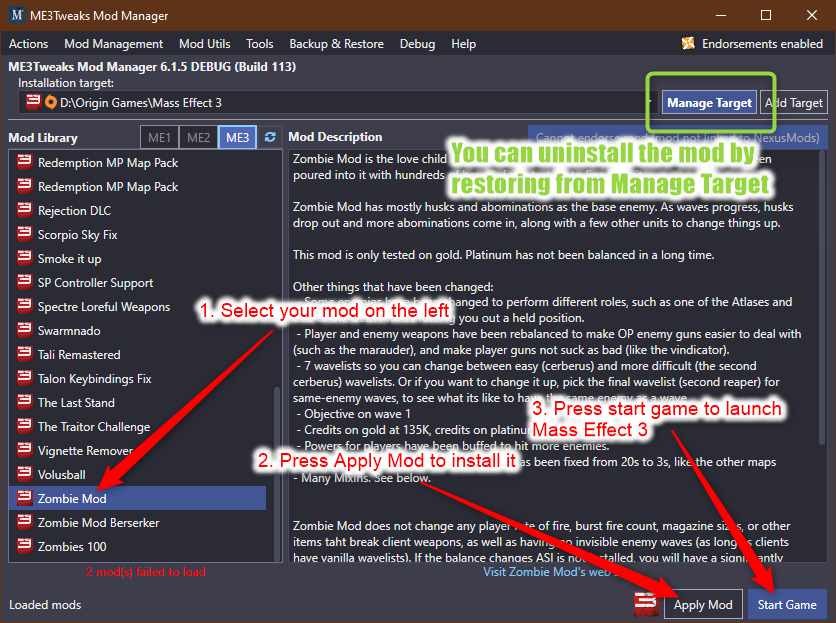This screenshot has width=836, height=623.
Task: Click the Scorpio Sky Fix mod icon
Action: (x=23, y=235)
